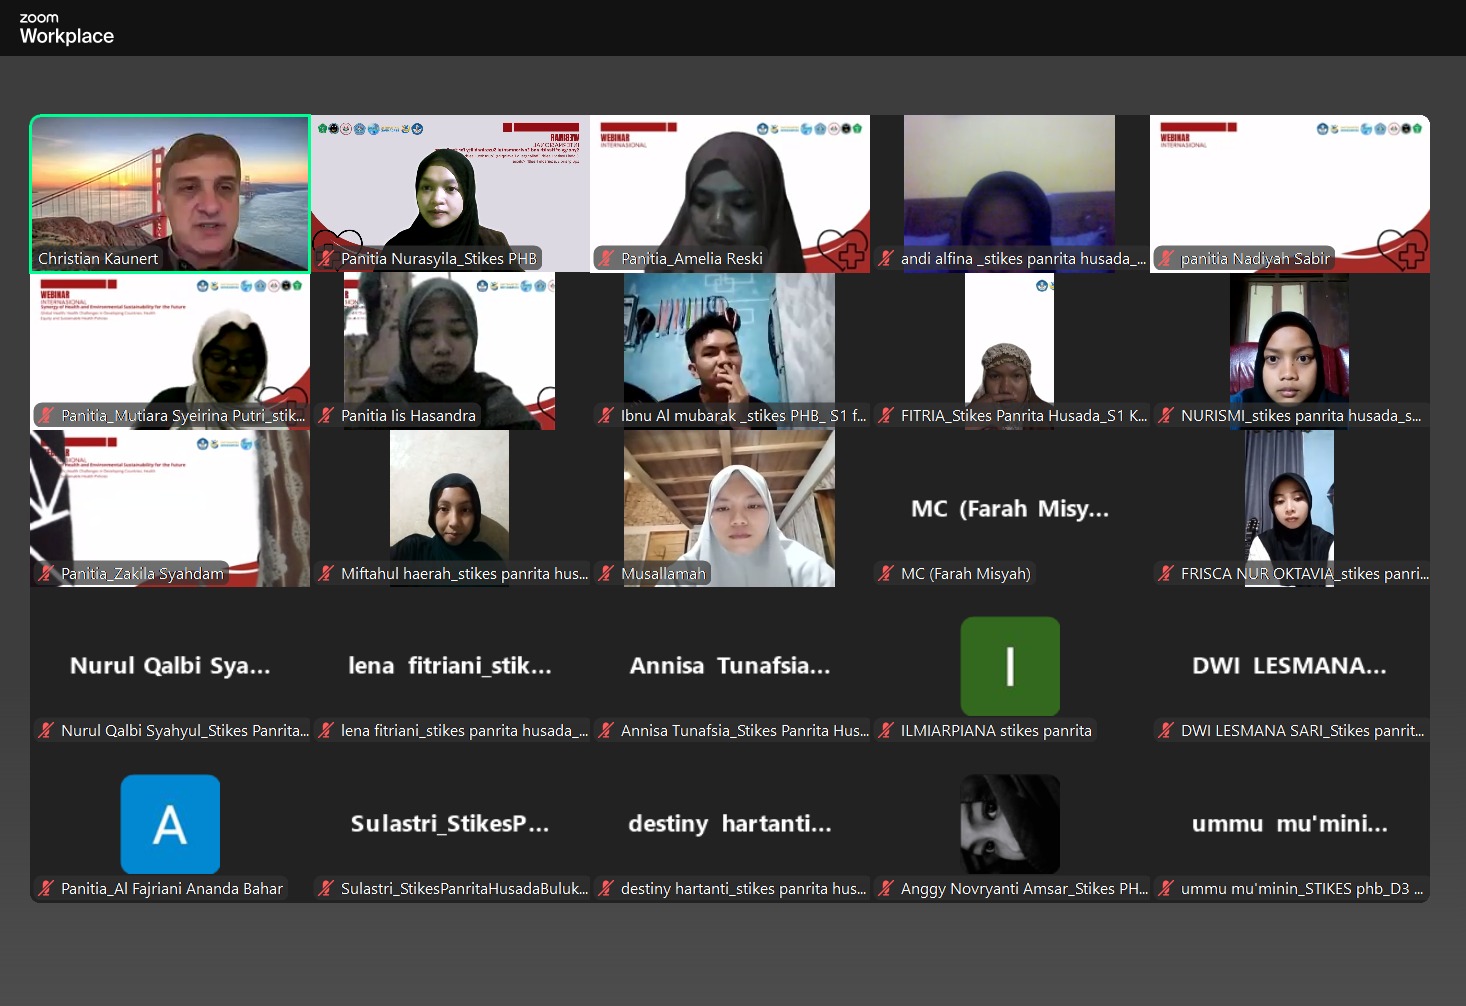Click the large "DWI LESMANA..." tile text

coord(1289,666)
